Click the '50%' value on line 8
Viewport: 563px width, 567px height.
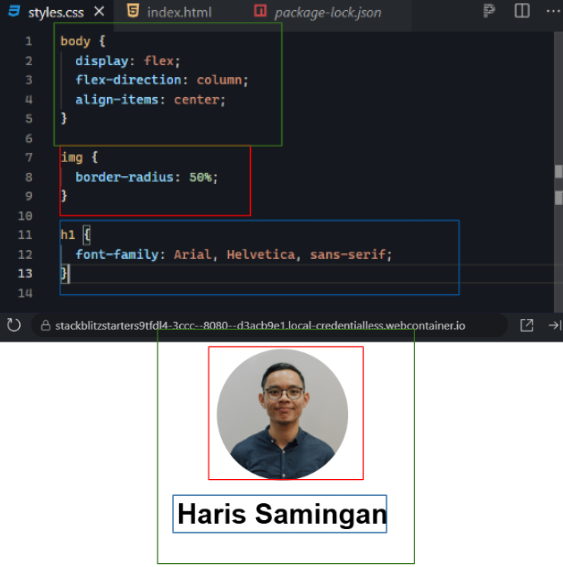click(200, 177)
